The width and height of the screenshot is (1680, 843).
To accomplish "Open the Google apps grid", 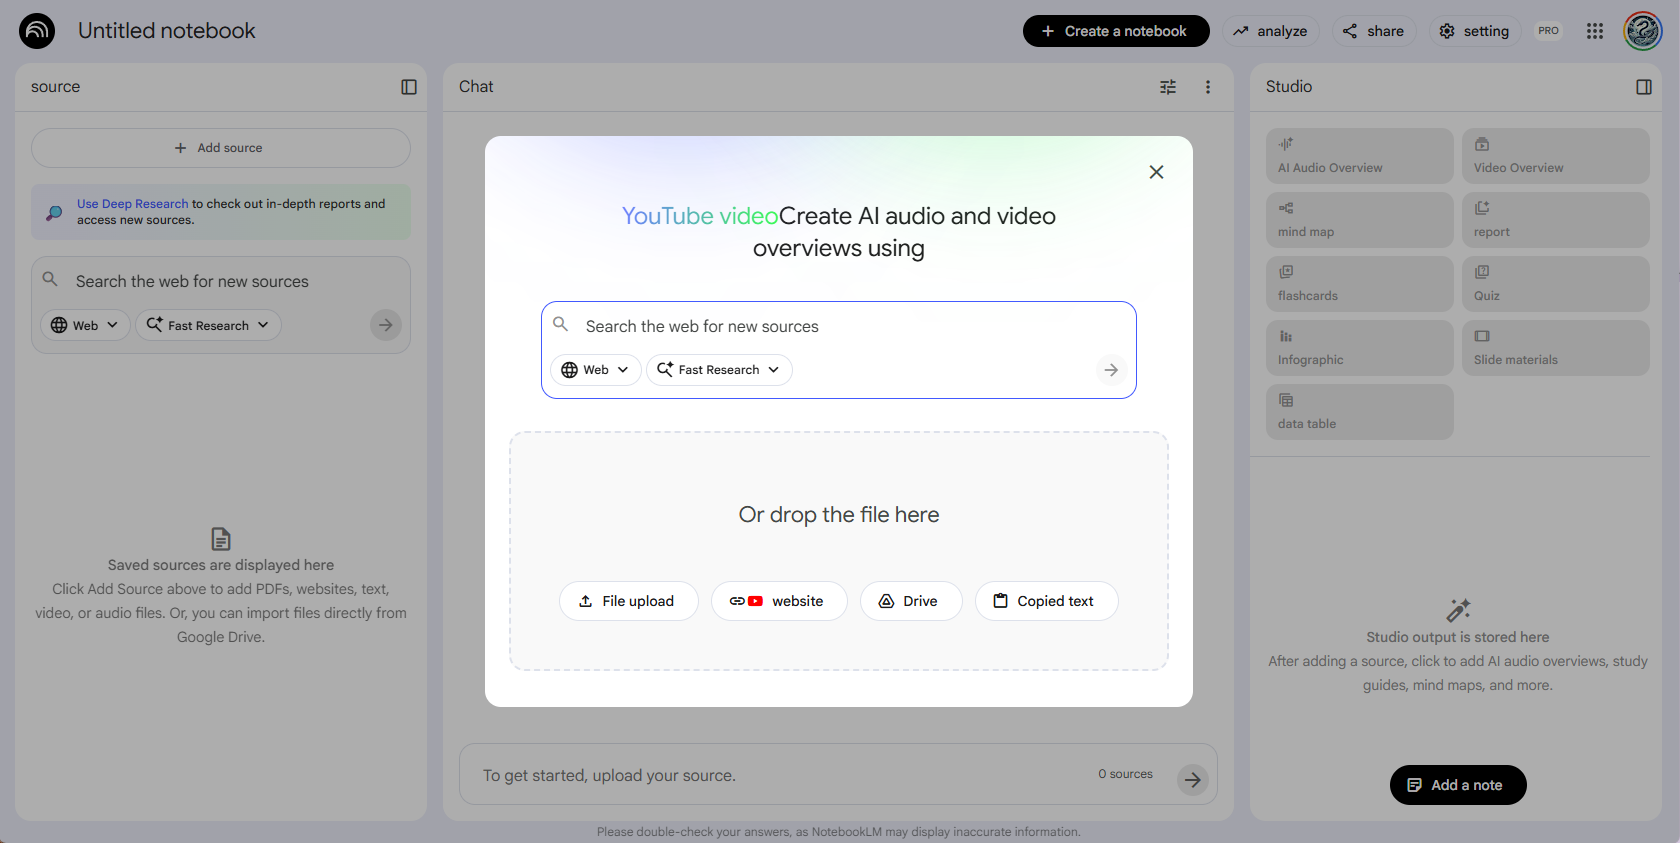I will 1595,31.
